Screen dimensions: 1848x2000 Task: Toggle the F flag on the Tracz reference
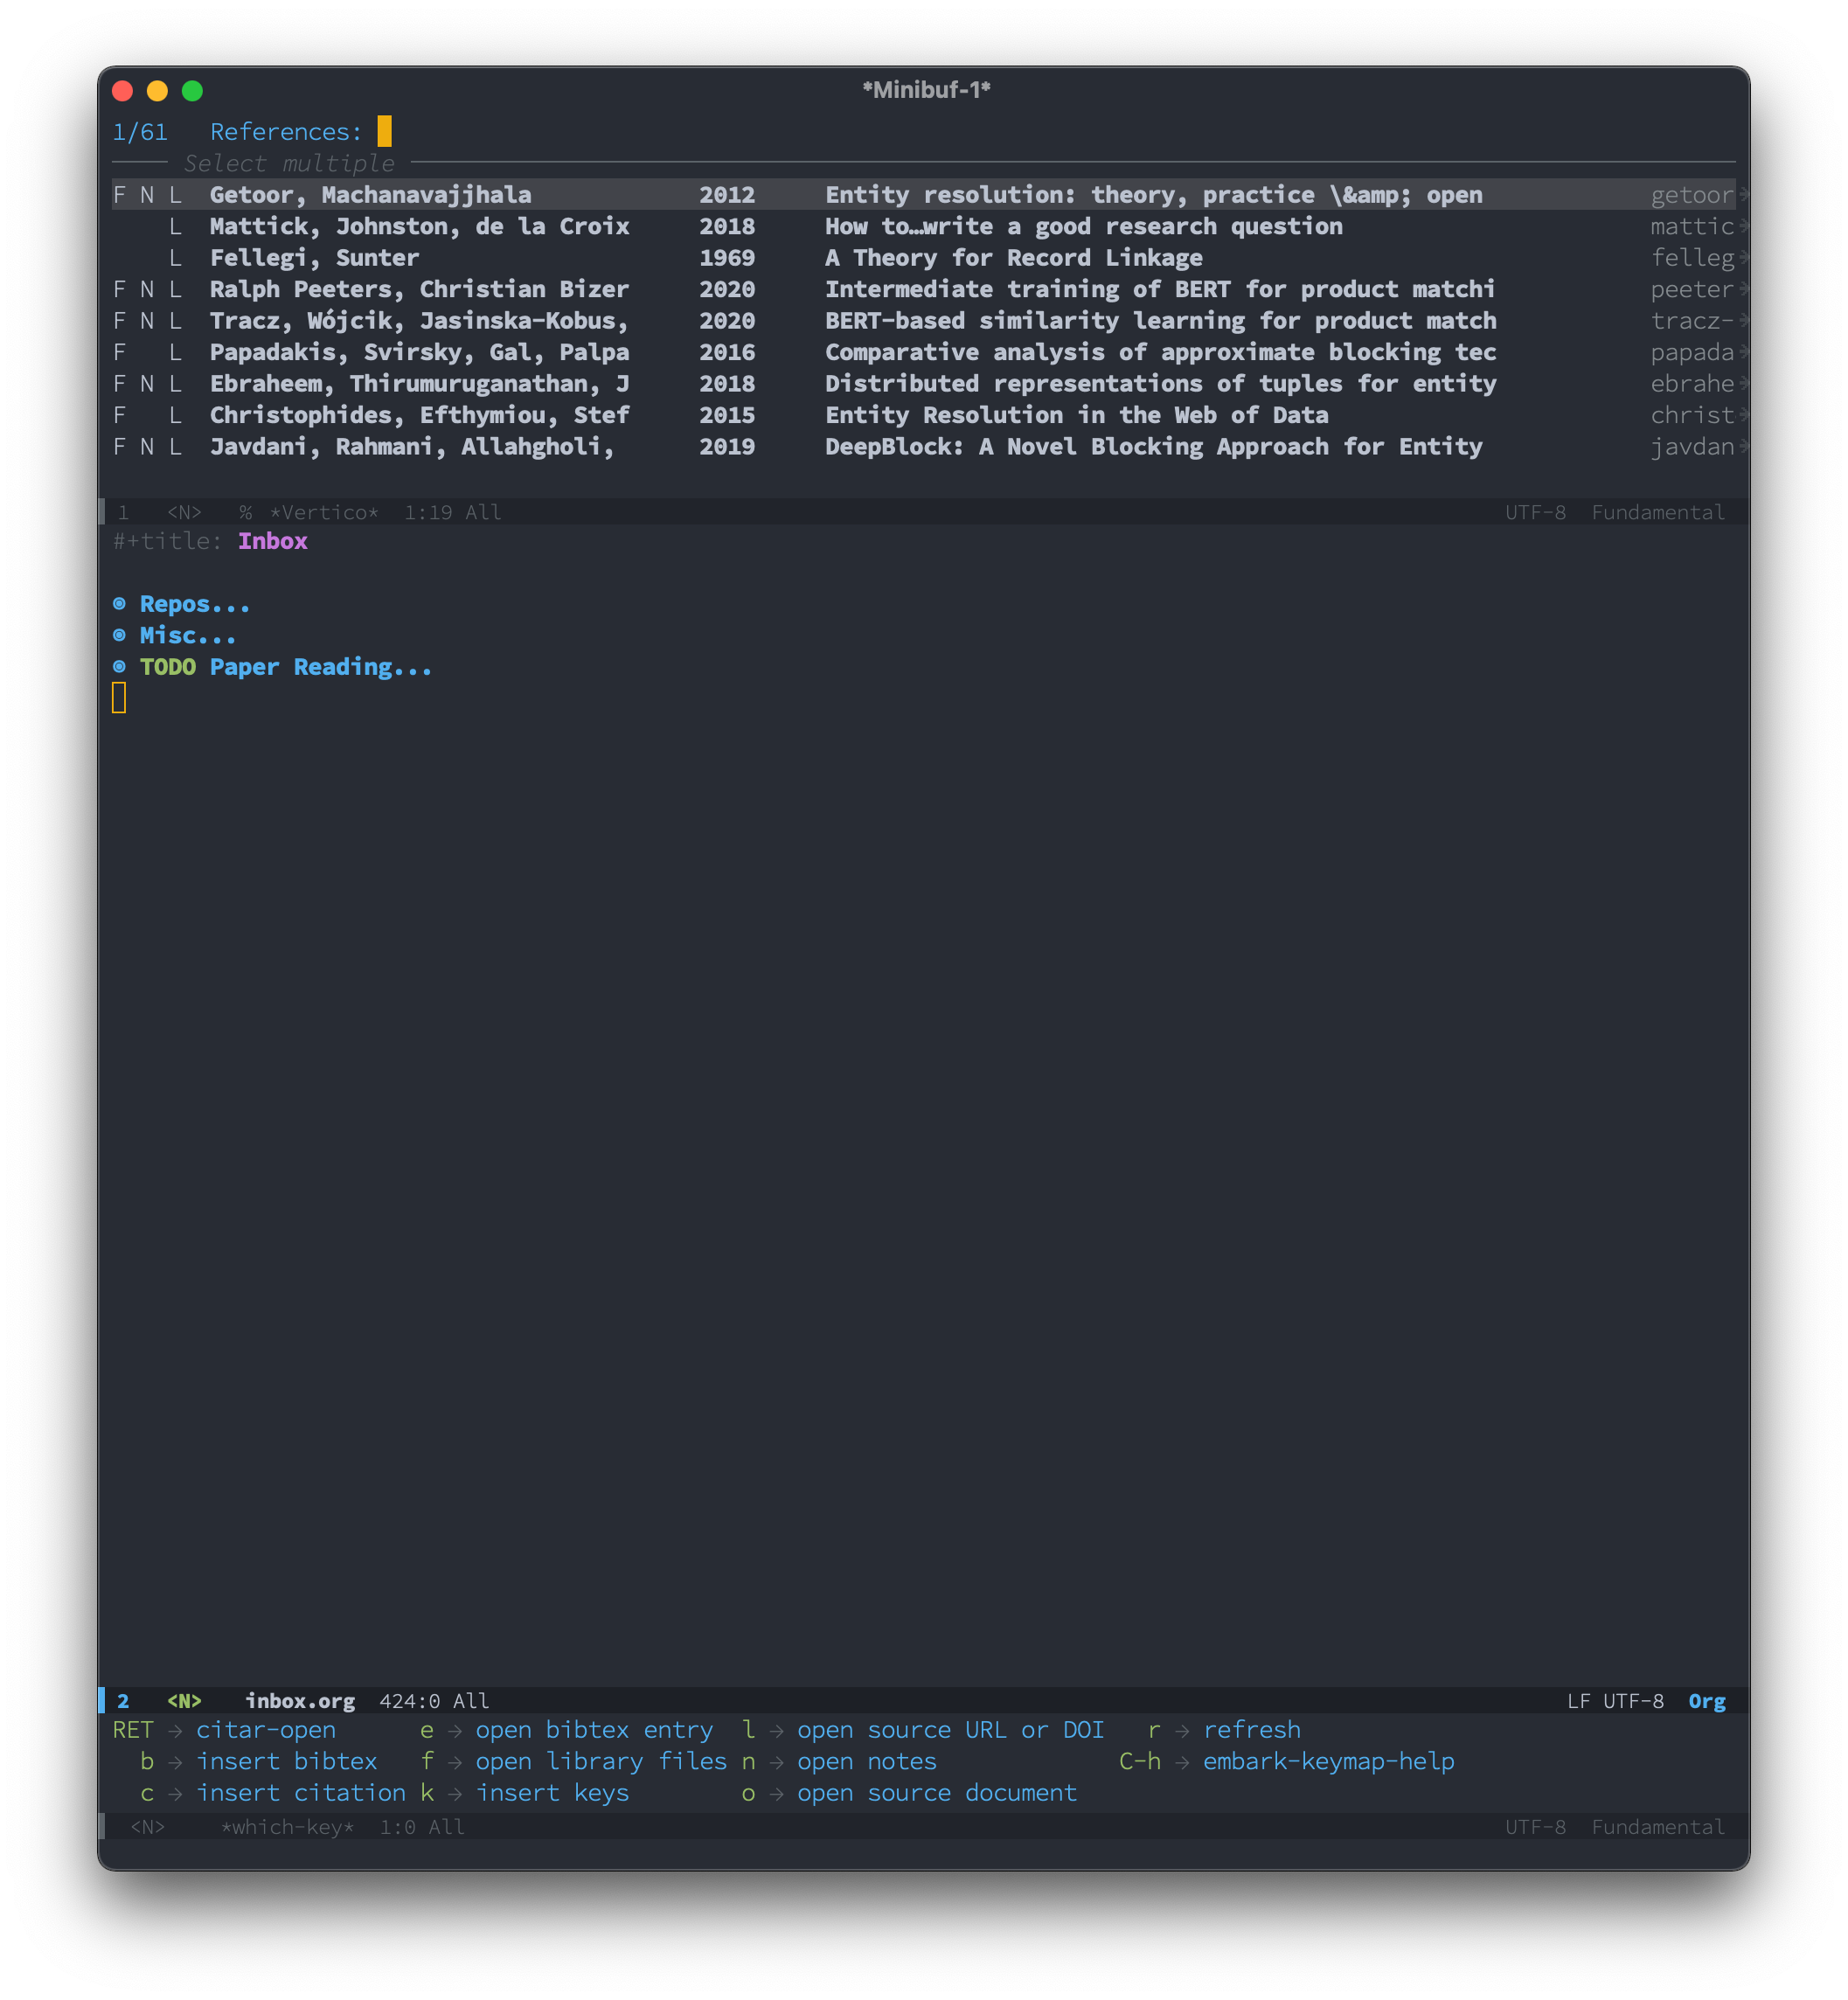coord(119,320)
